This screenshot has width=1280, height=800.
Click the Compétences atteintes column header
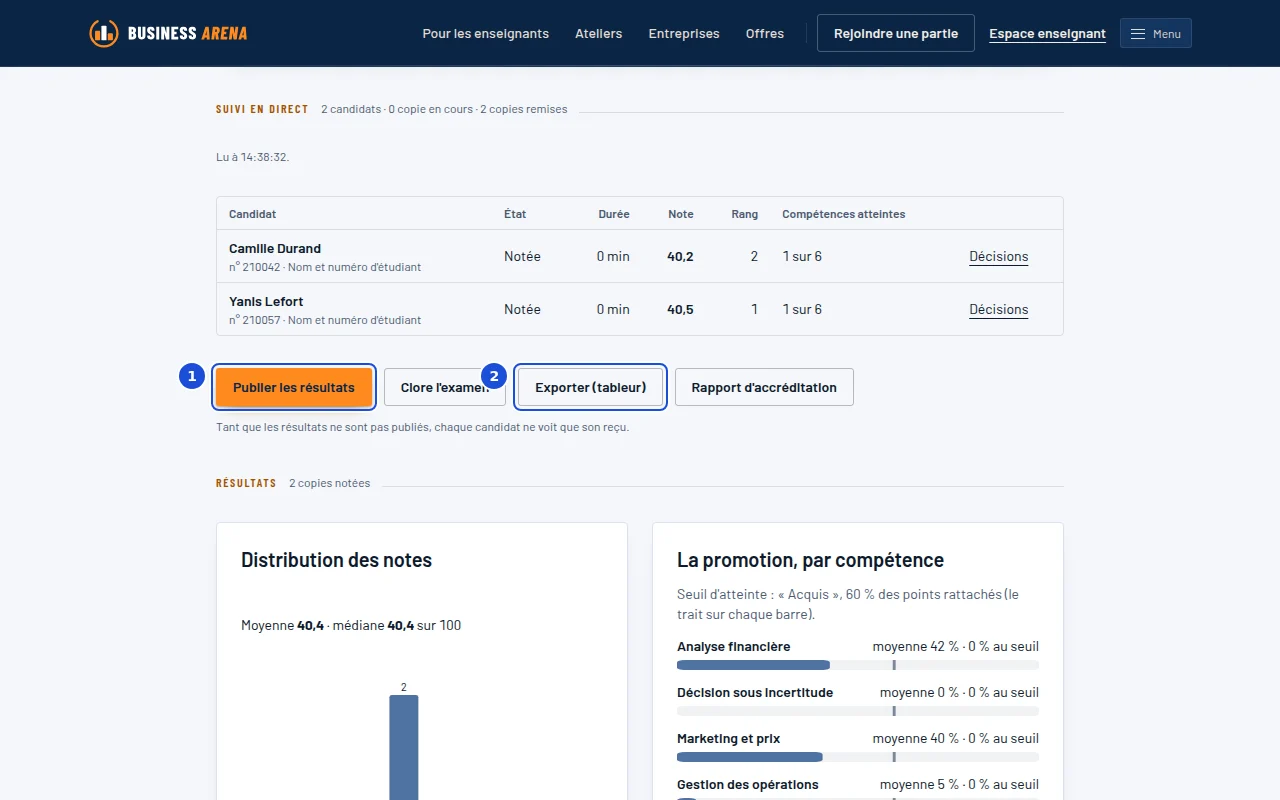[x=844, y=214]
